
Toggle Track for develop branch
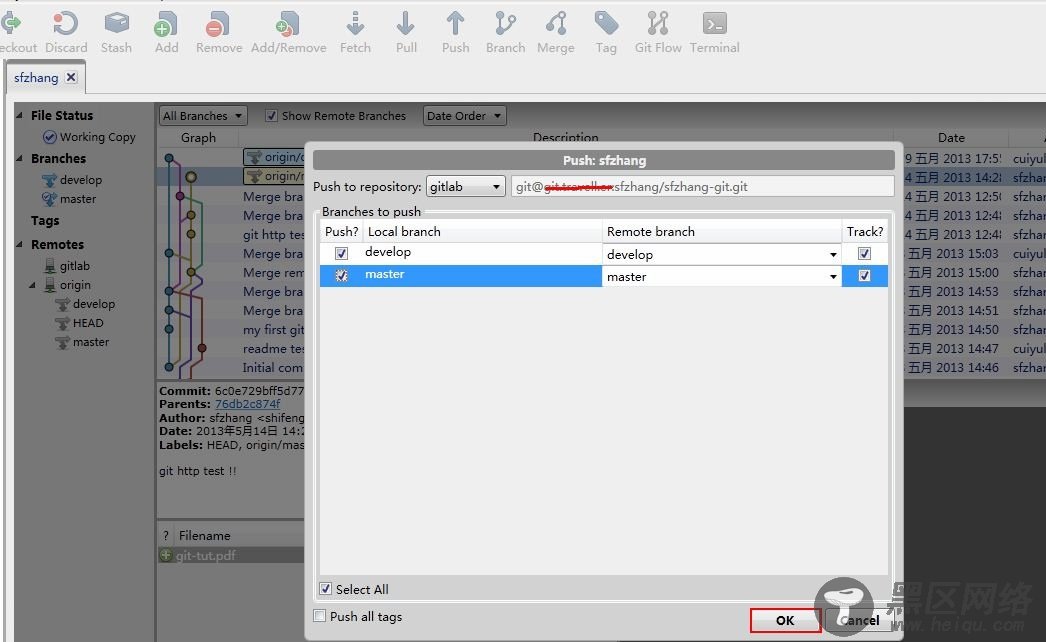pos(864,254)
